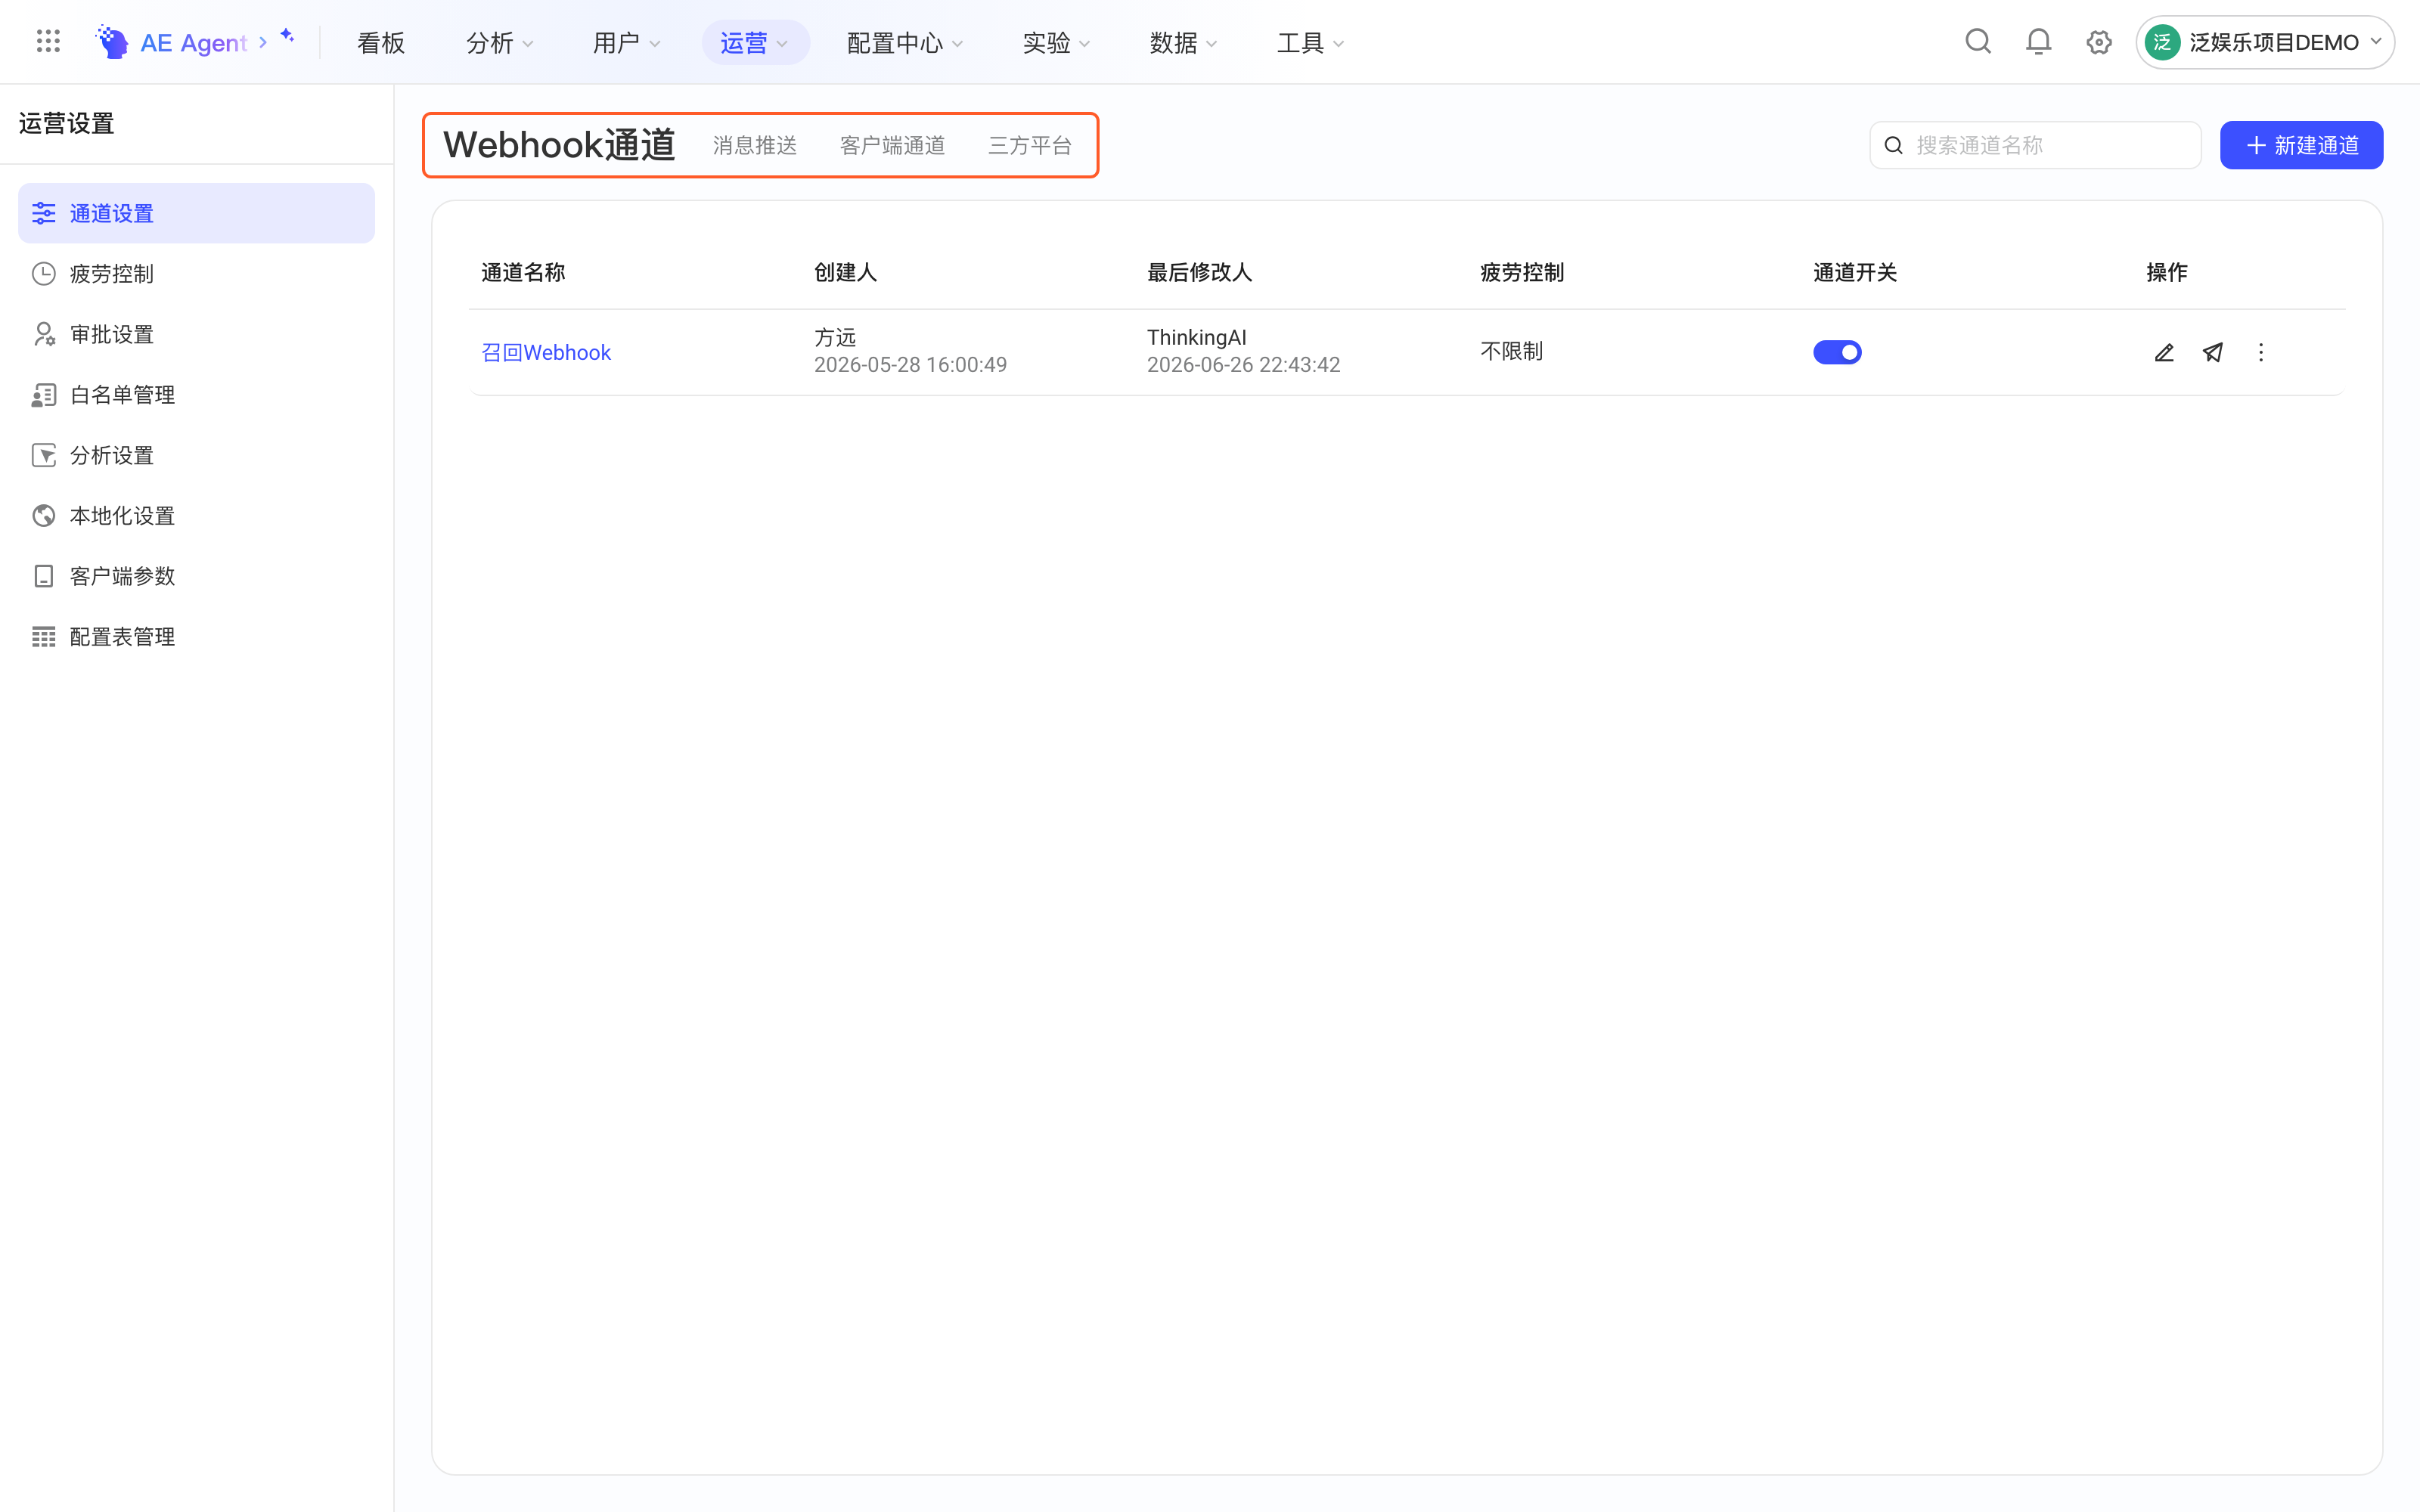Open 疲劳控制 in the sidebar

[x=196, y=273]
